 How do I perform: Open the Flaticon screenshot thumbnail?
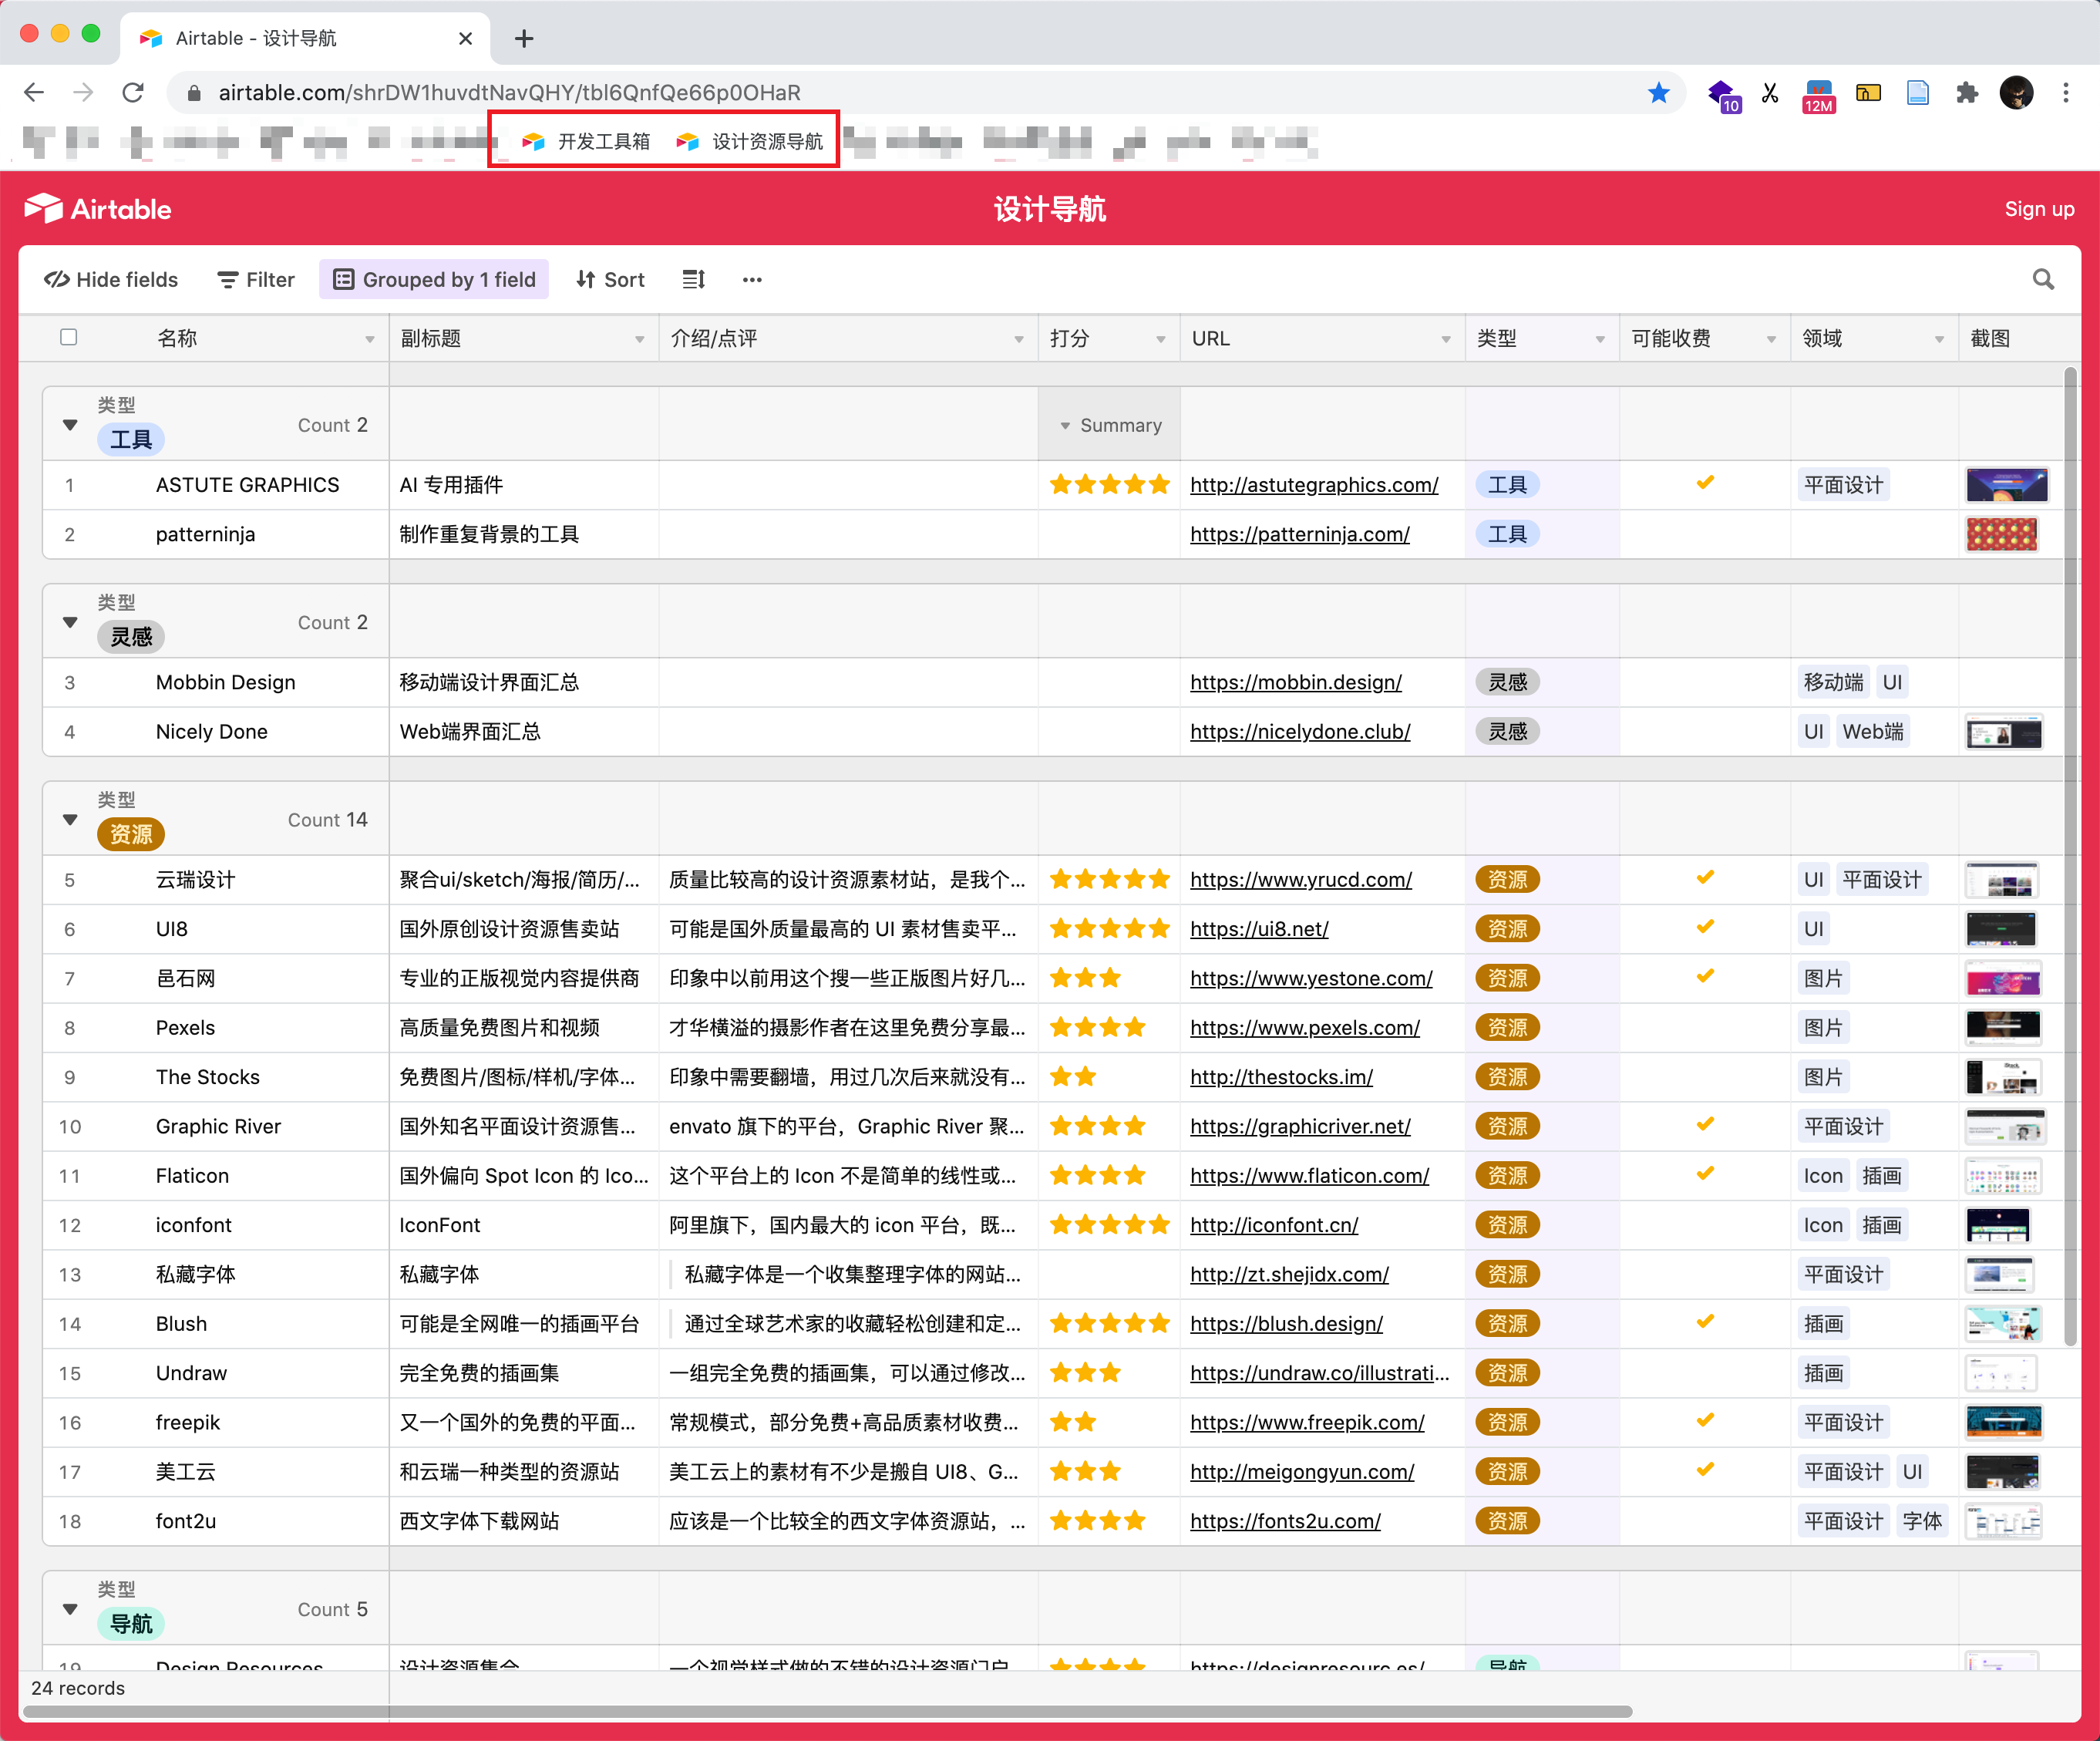click(2003, 1176)
